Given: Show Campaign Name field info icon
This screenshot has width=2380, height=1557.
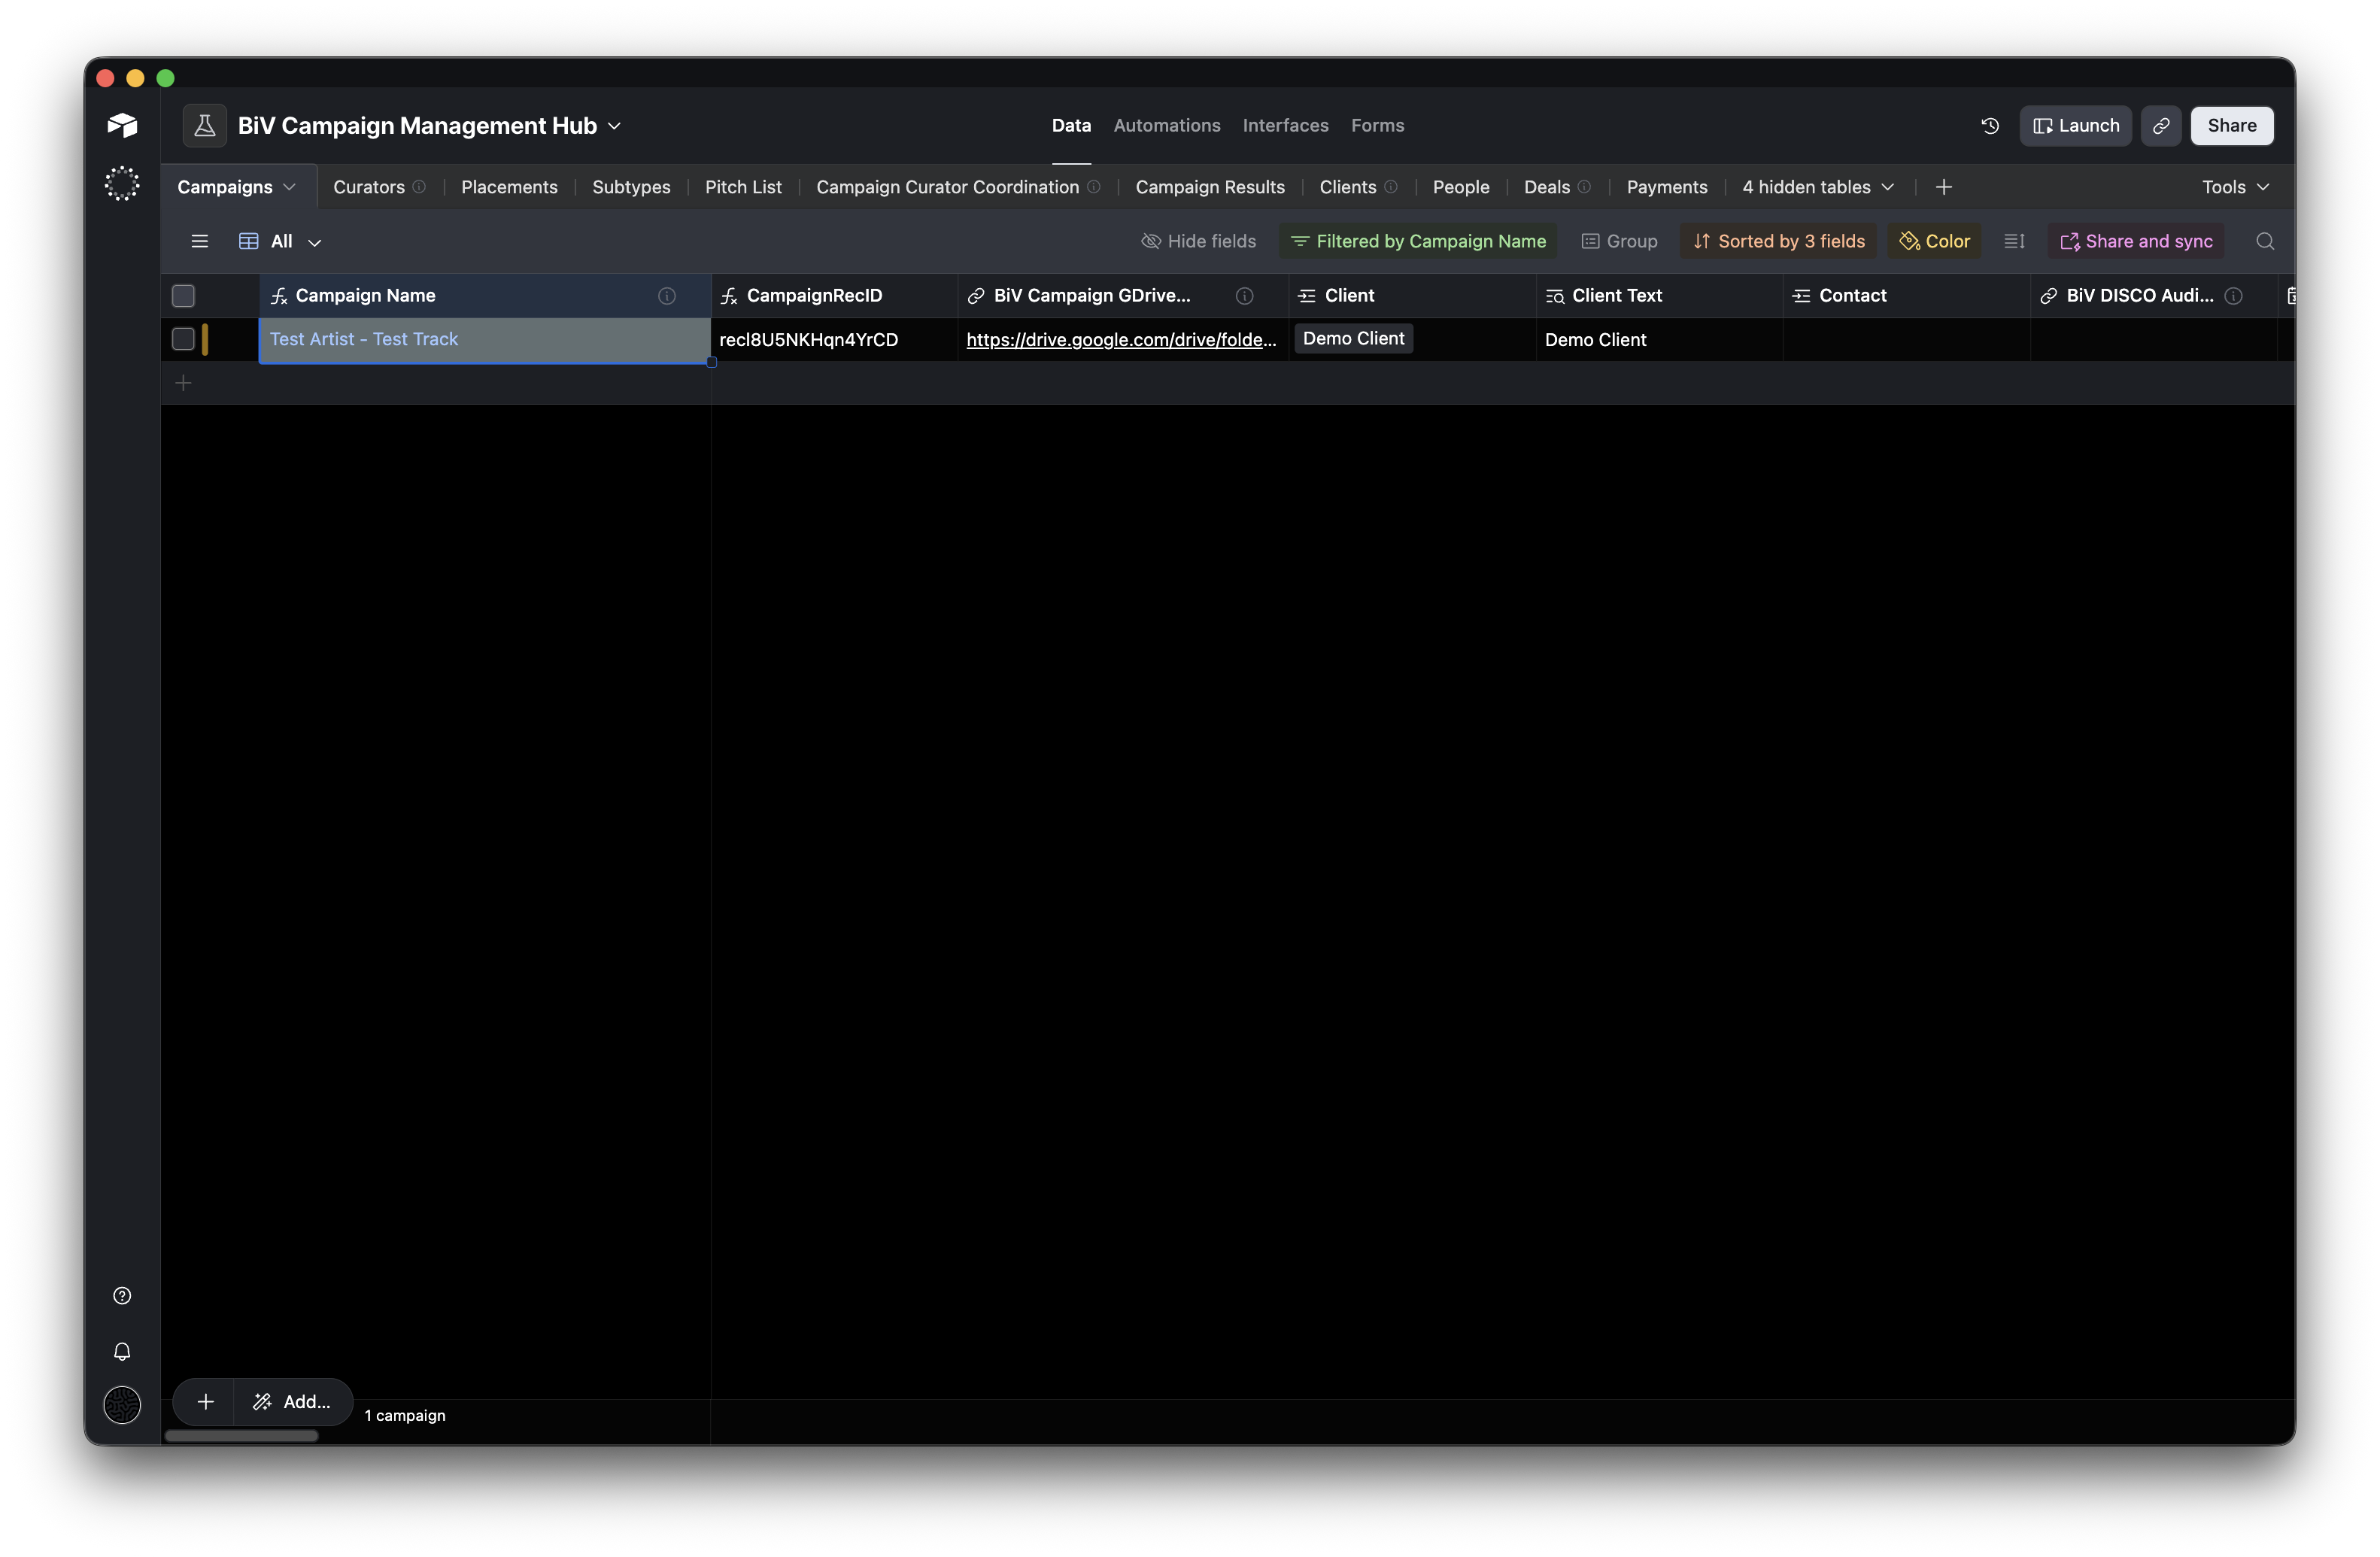Looking at the screenshot, I should click(x=667, y=296).
